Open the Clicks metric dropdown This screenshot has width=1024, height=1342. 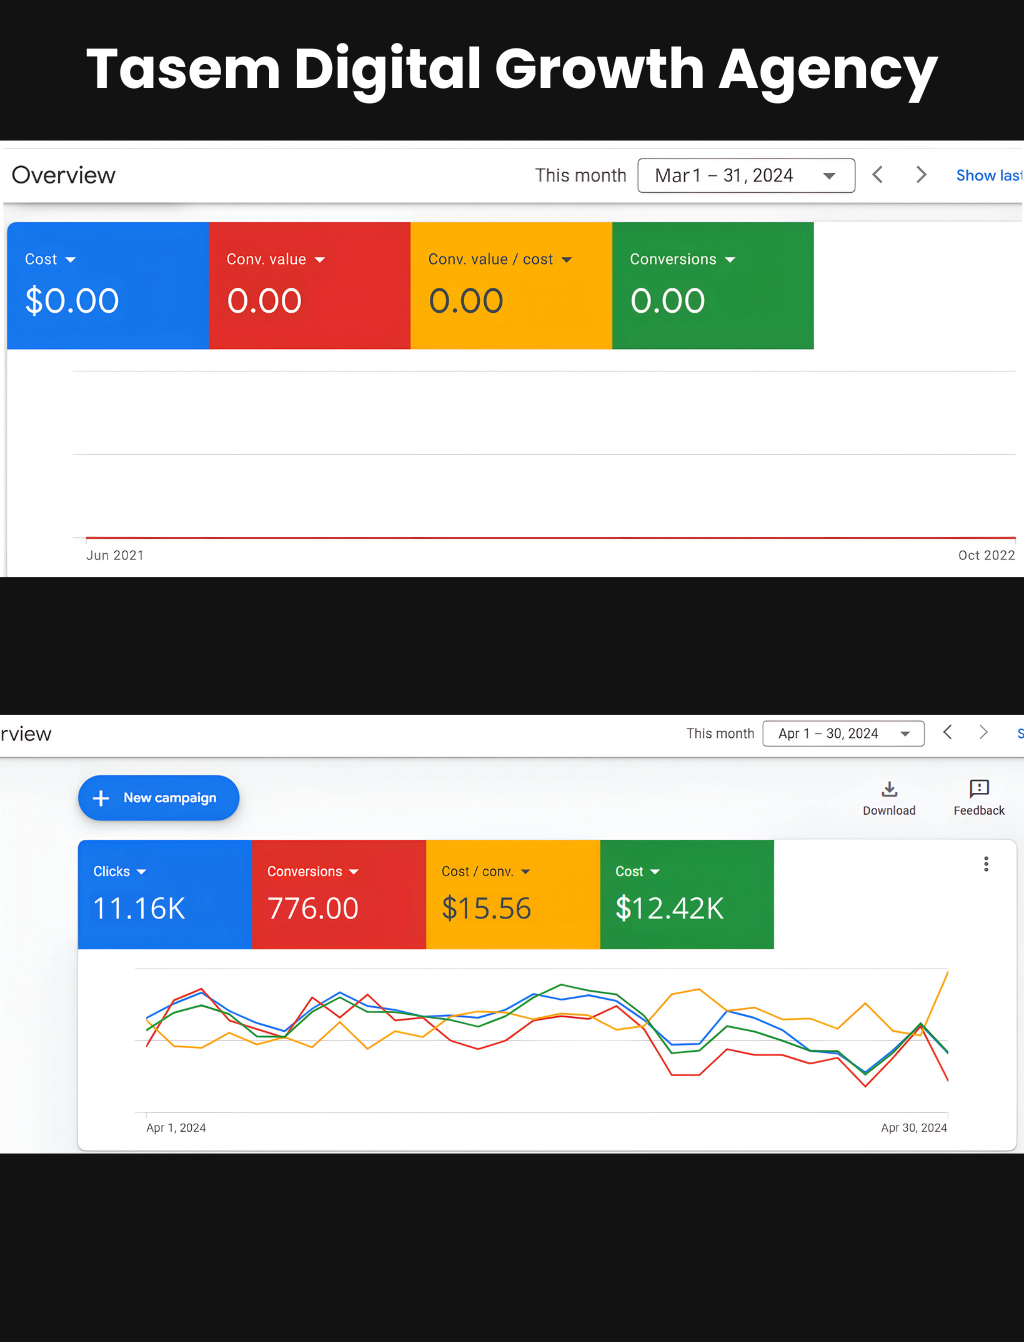120,871
